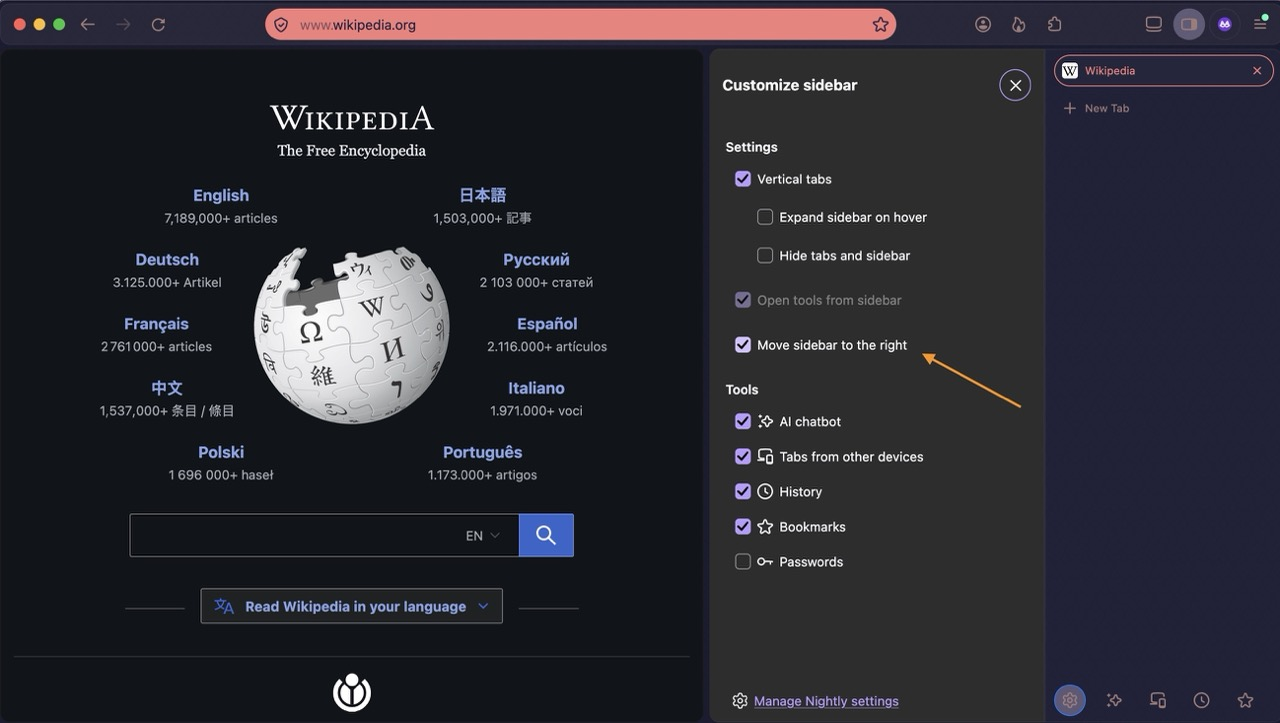The height and width of the screenshot is (723, 1280).
Task: Click the tab view icon in toolbar
Action: click(x=1153, y=25)
